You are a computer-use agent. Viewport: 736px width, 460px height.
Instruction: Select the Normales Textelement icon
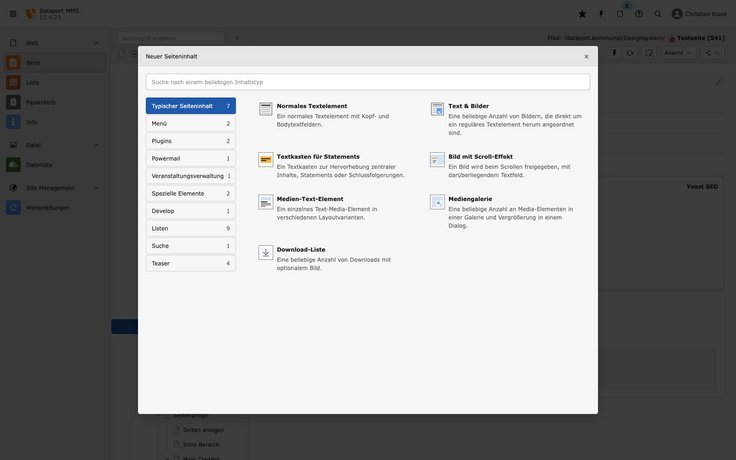click(x=266, y=109)
